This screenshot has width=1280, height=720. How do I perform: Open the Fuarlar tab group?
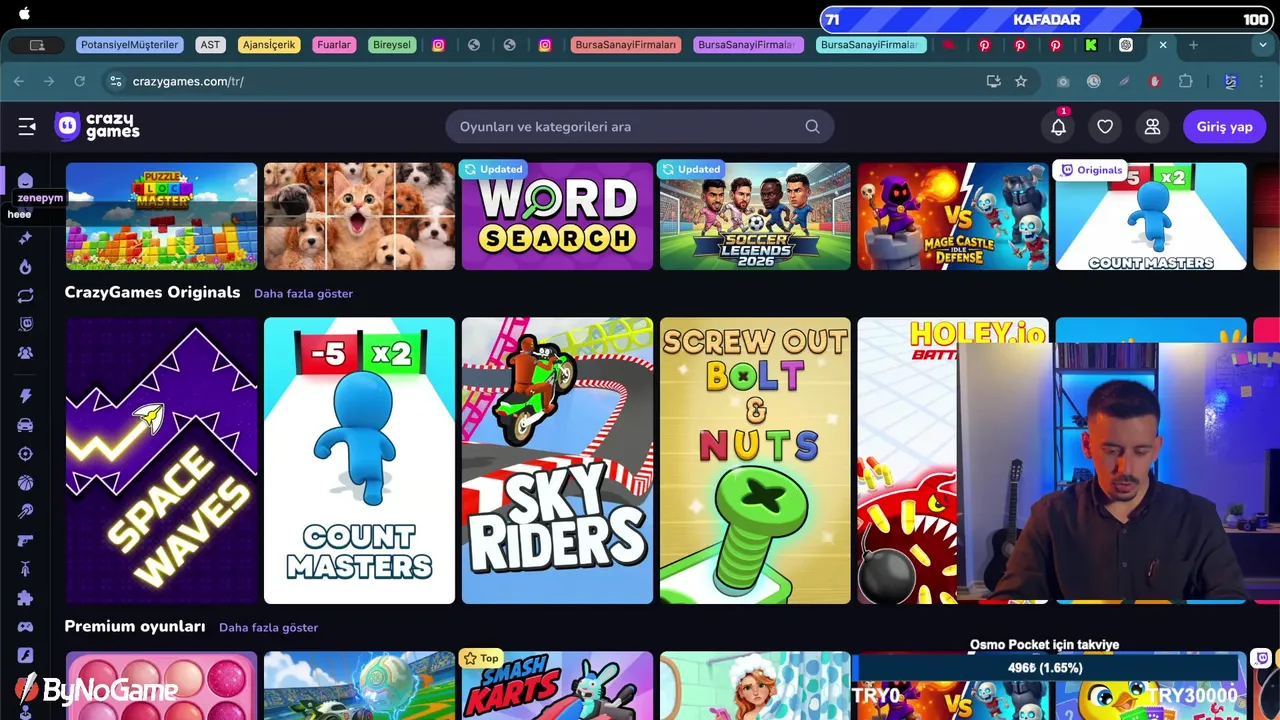334,45
